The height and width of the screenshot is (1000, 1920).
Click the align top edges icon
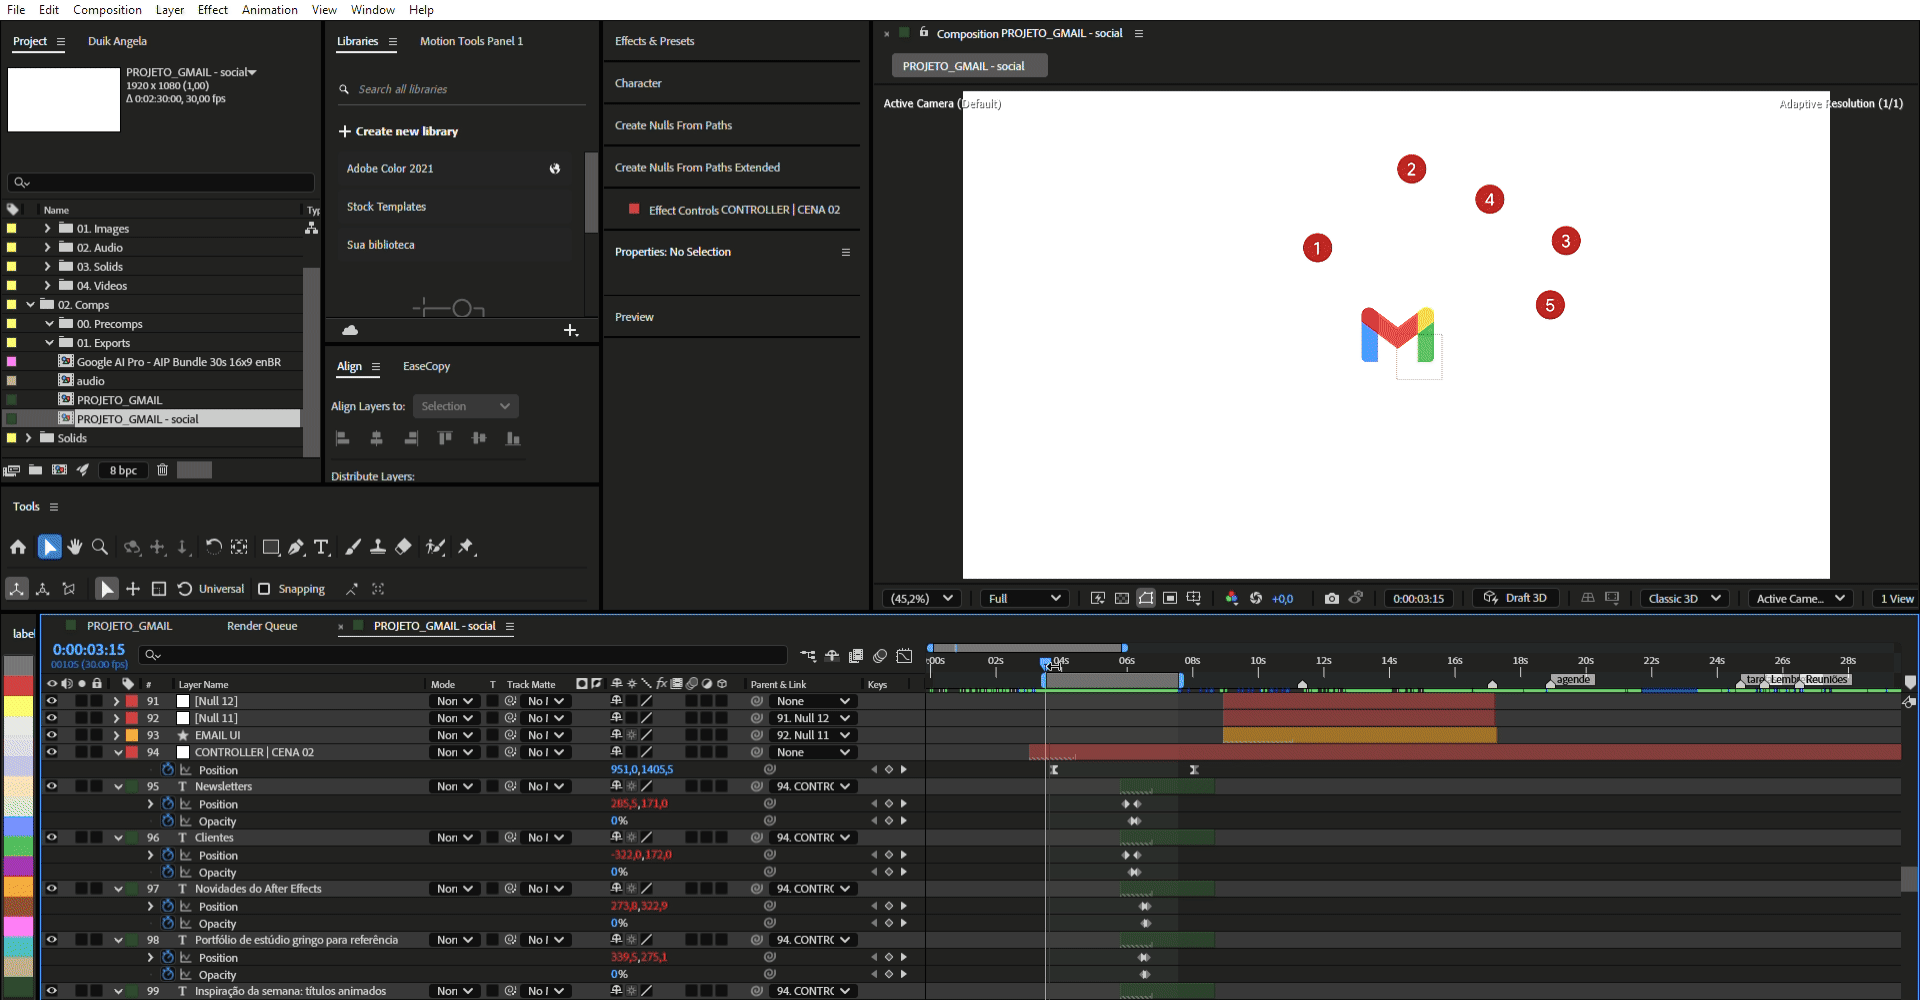[445, 438]
